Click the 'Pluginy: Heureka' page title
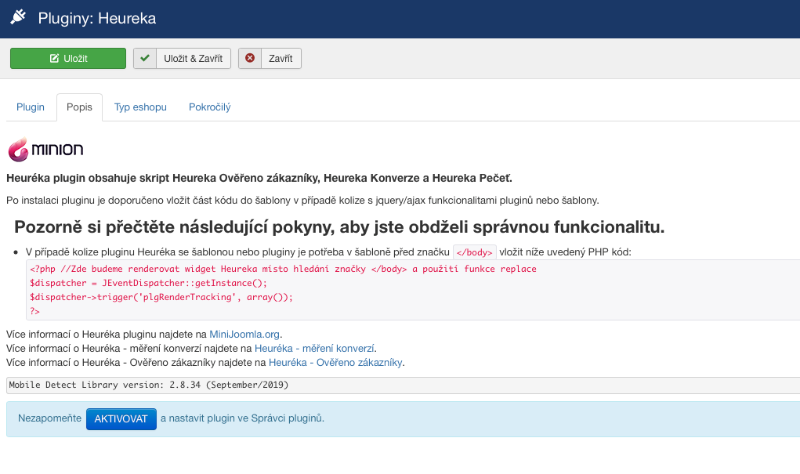The height and width of the screenshot is (474, 800). 97,18
